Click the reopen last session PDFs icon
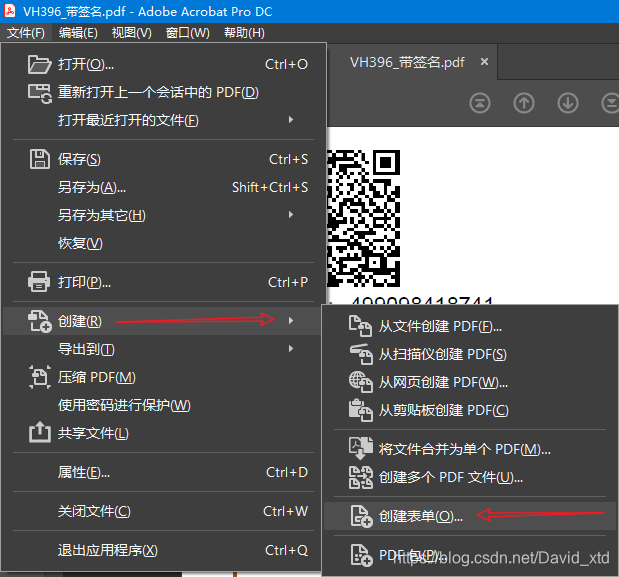 tap(39, 94)
